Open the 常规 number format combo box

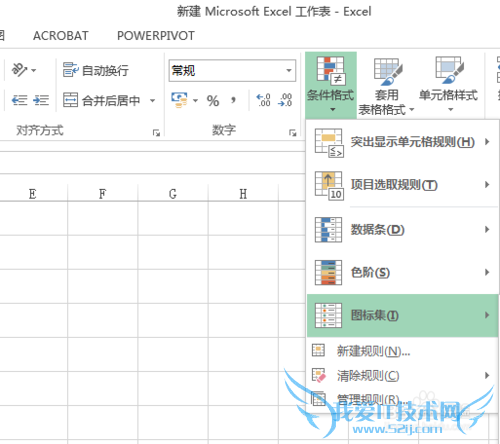tap(232, 70)
